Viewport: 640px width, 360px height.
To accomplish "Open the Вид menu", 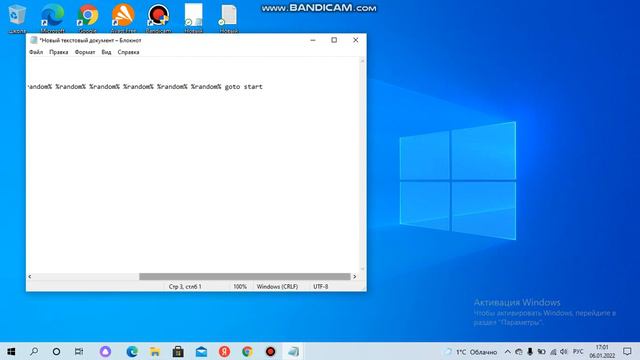I will pos(106,52).
